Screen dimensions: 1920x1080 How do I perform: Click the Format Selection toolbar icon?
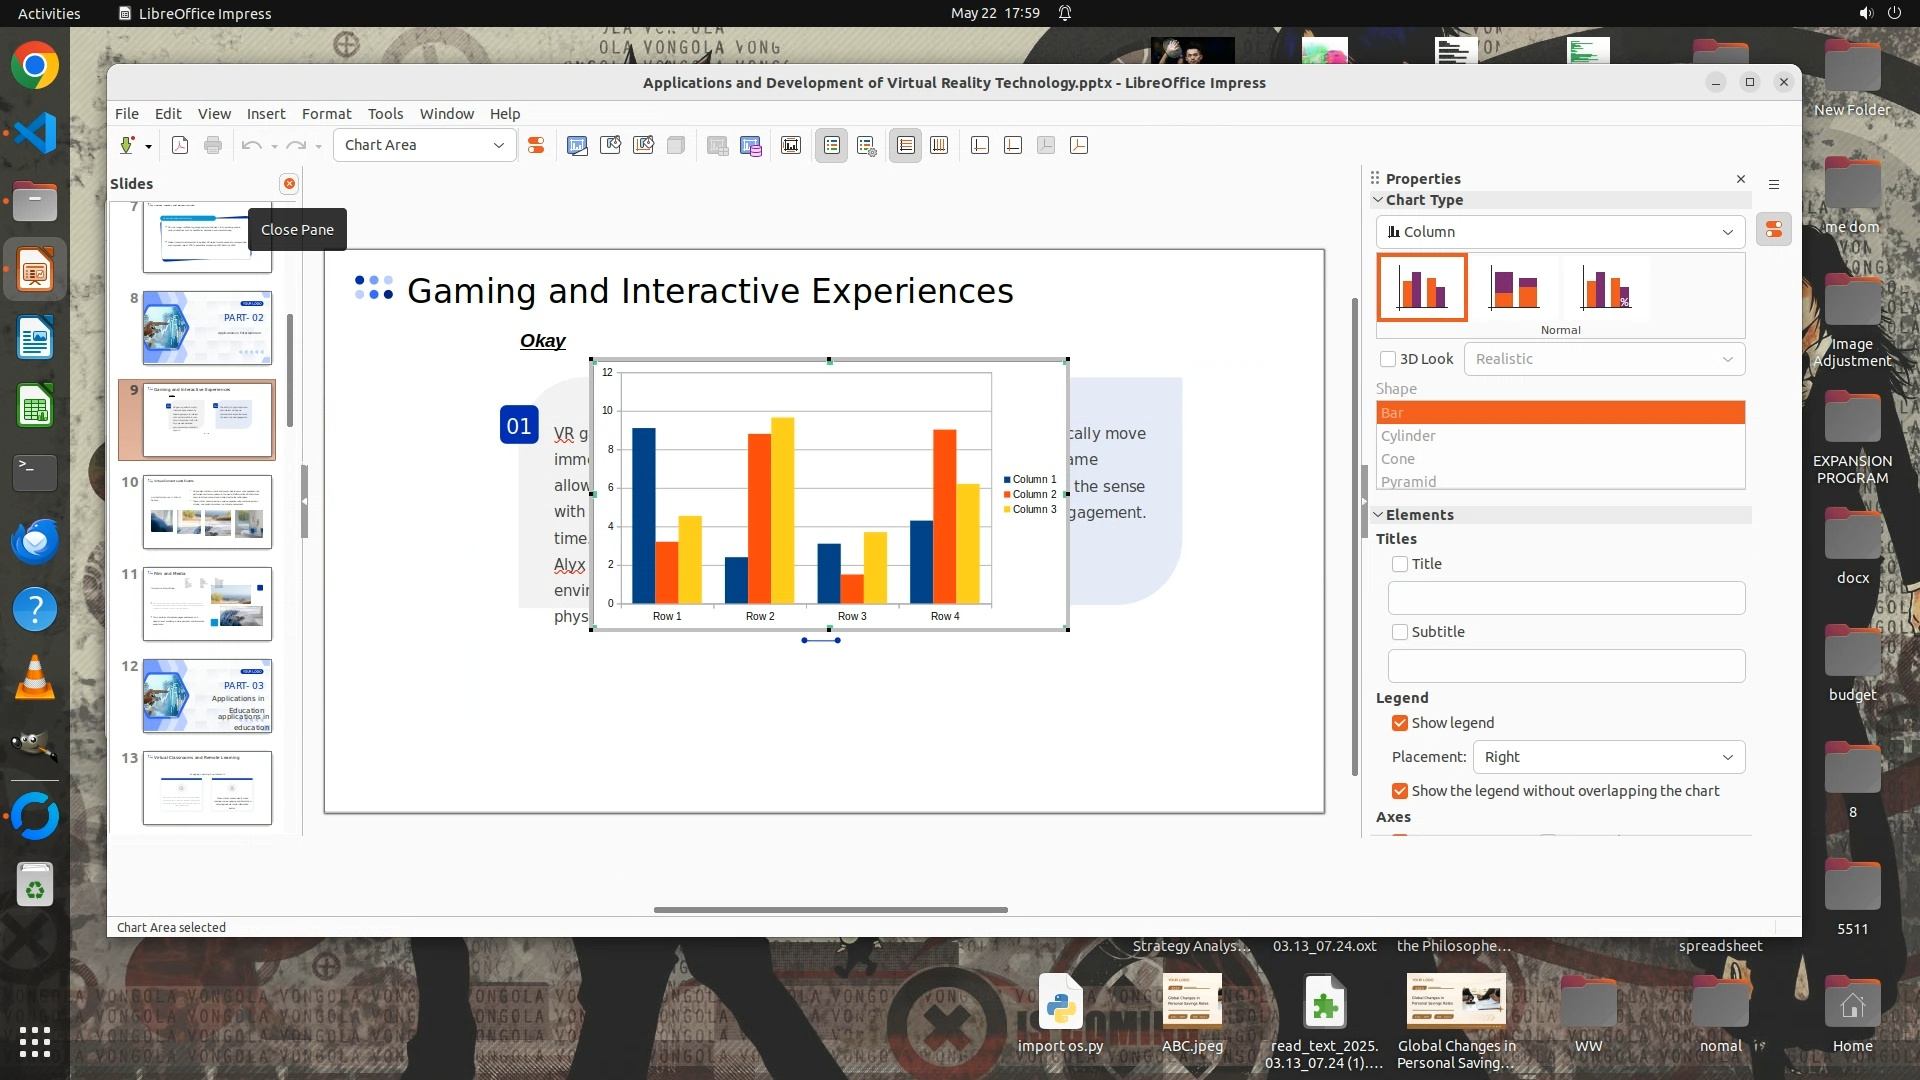point(536,145)
